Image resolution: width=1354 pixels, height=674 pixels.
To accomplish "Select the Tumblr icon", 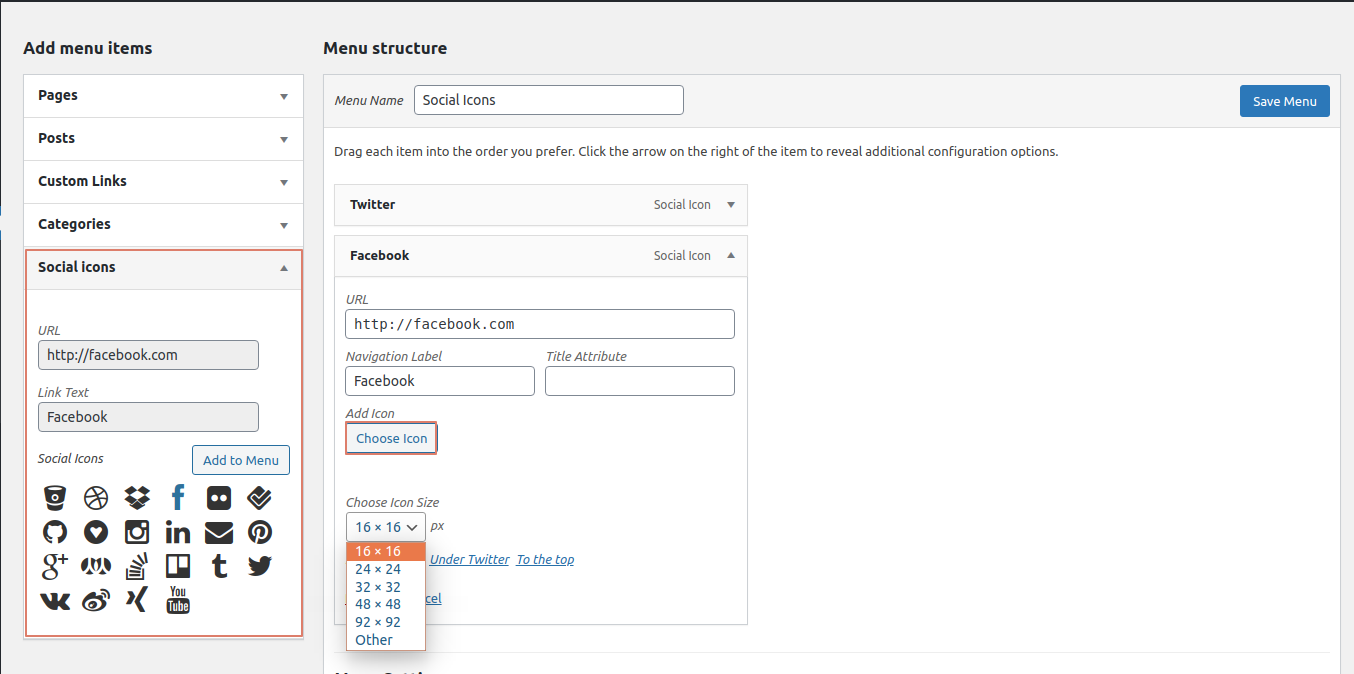I will click(x=219, y=566).
